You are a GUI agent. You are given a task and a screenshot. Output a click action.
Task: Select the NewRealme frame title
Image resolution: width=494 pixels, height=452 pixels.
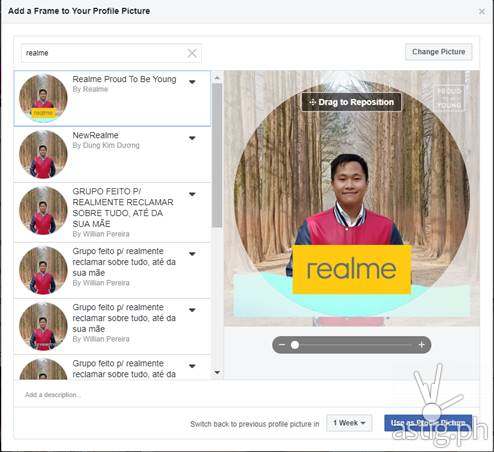coord(95,135)
